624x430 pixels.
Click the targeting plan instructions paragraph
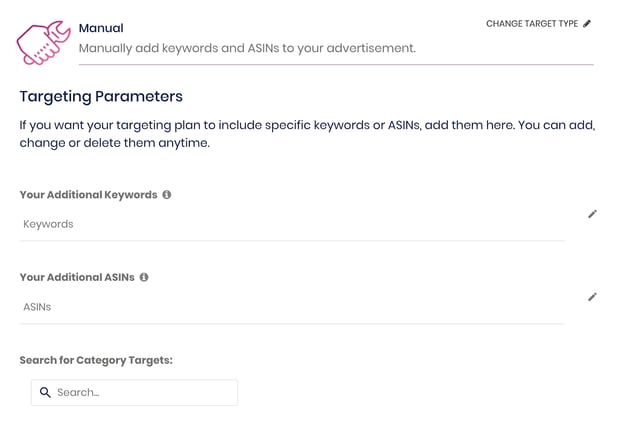[x=307, y=134]
